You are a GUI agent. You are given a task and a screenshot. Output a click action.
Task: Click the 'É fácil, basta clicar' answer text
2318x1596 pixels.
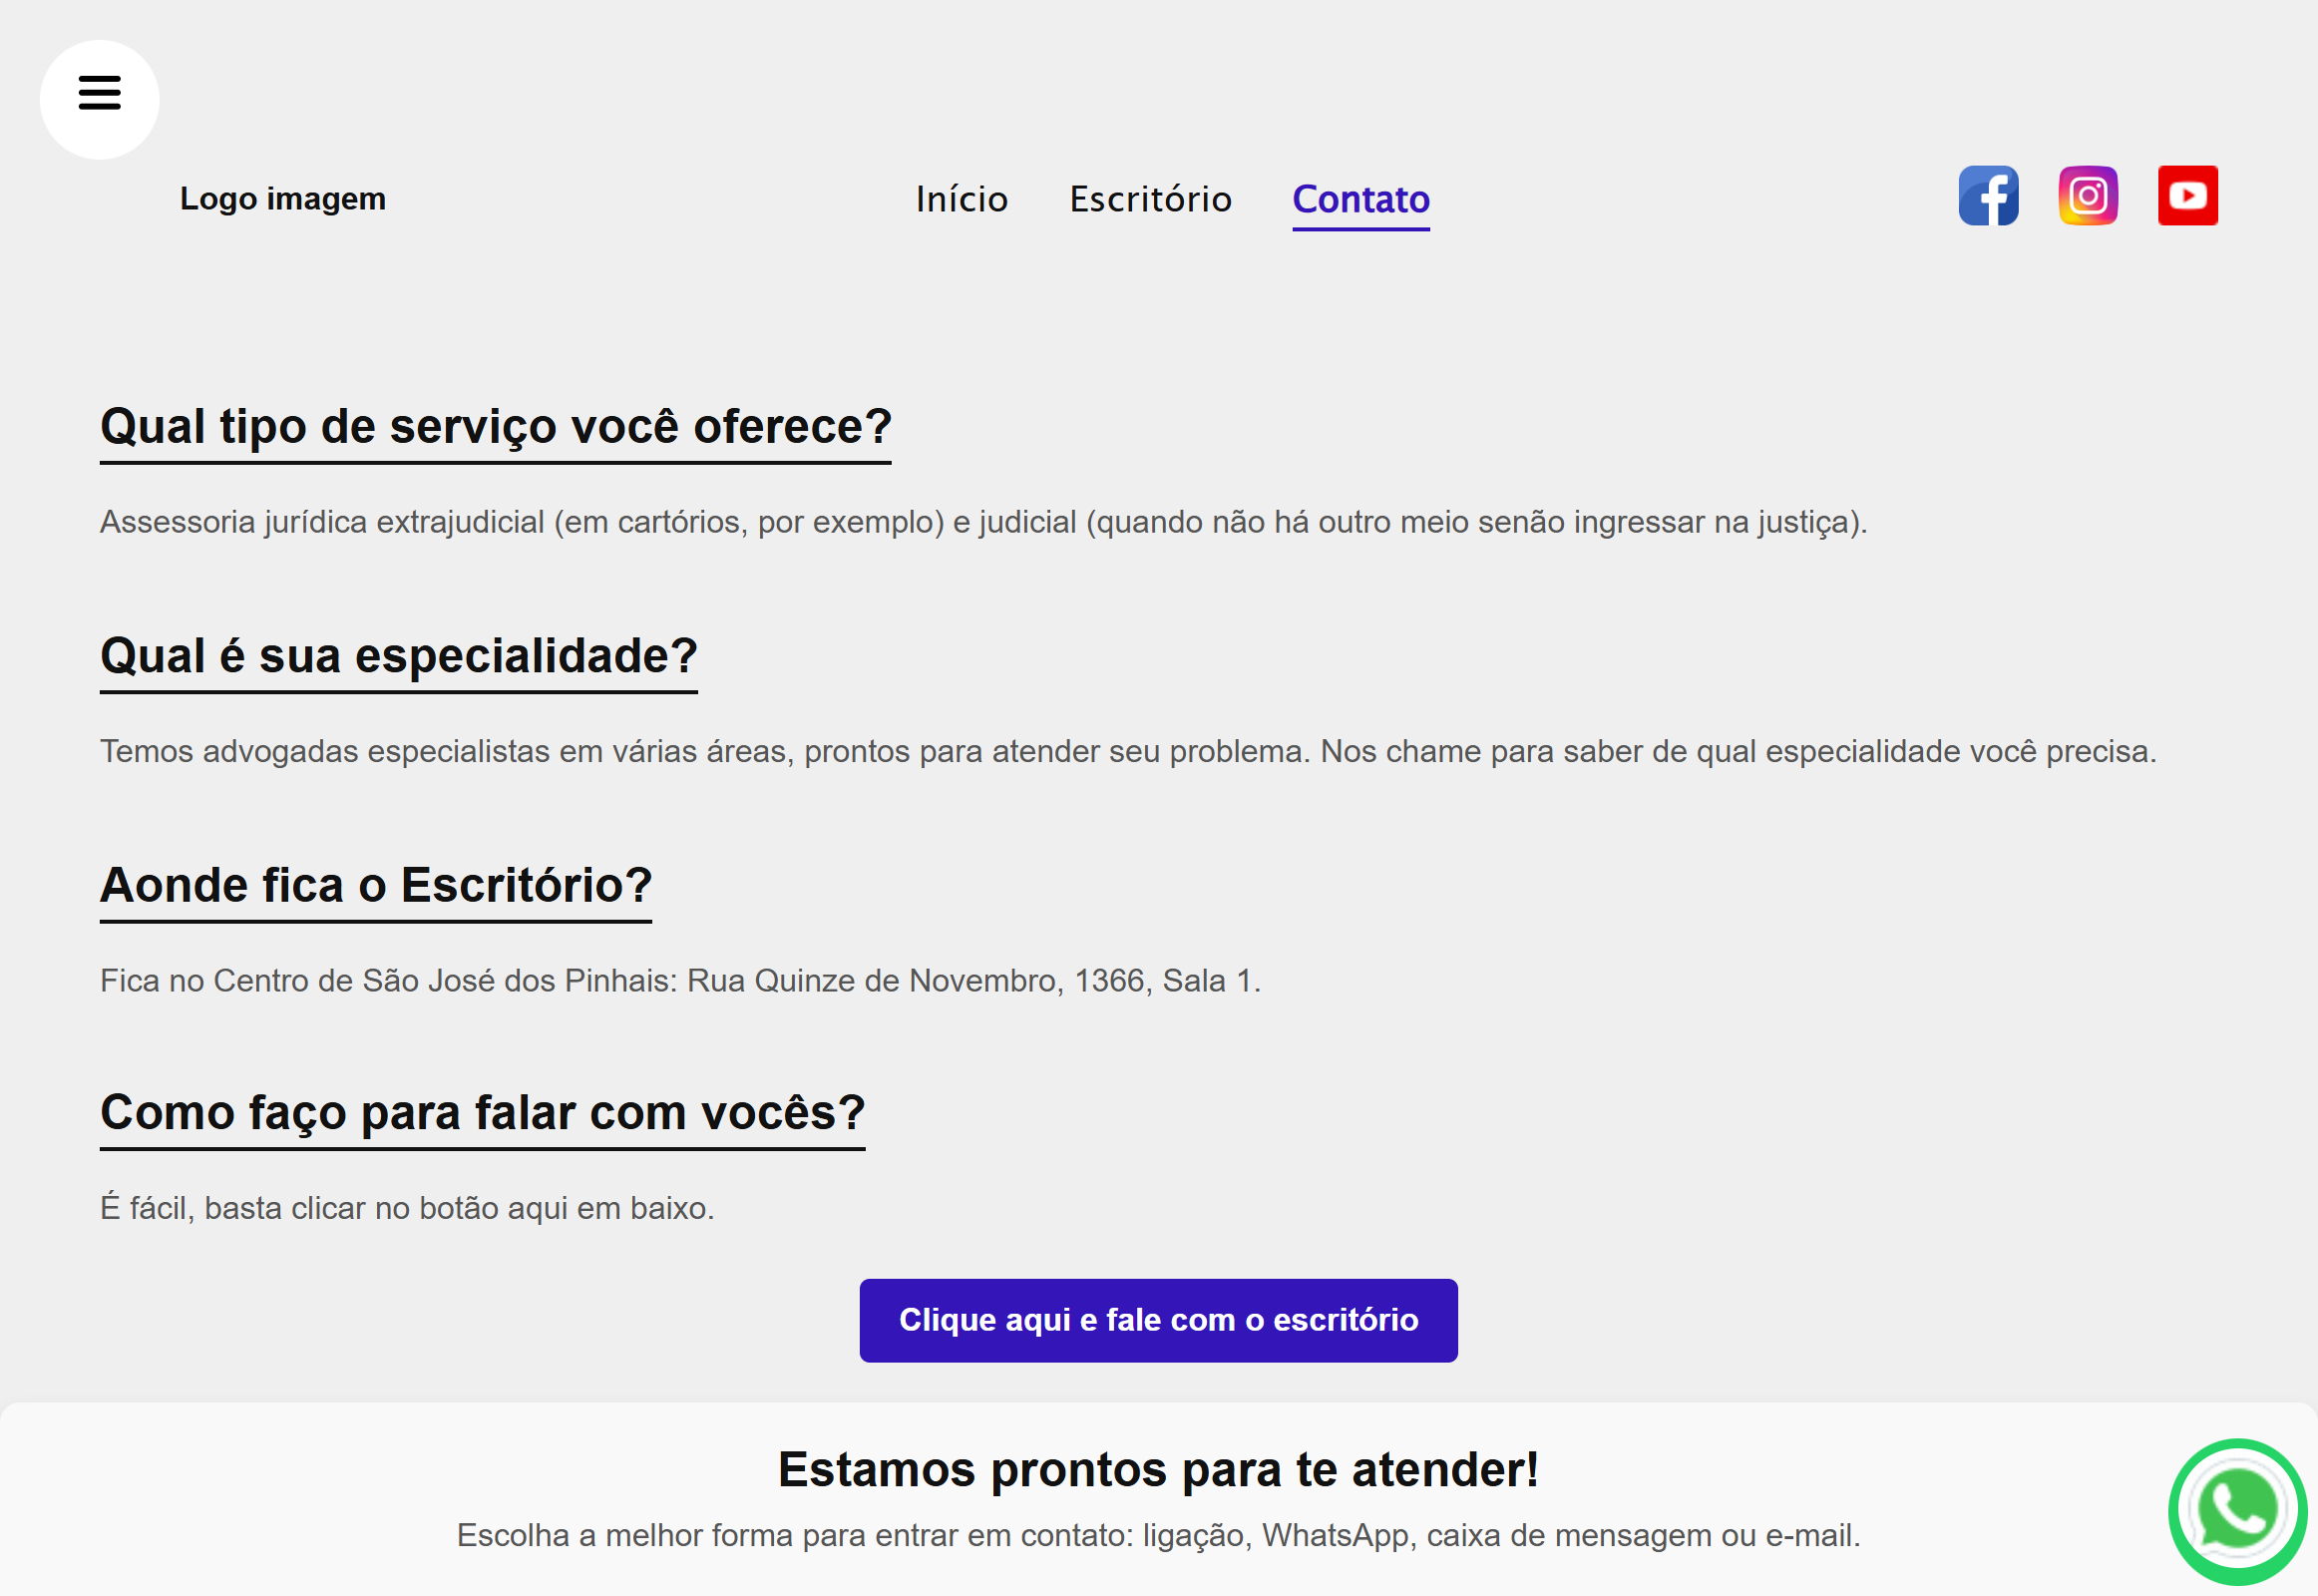[407, 1208]
